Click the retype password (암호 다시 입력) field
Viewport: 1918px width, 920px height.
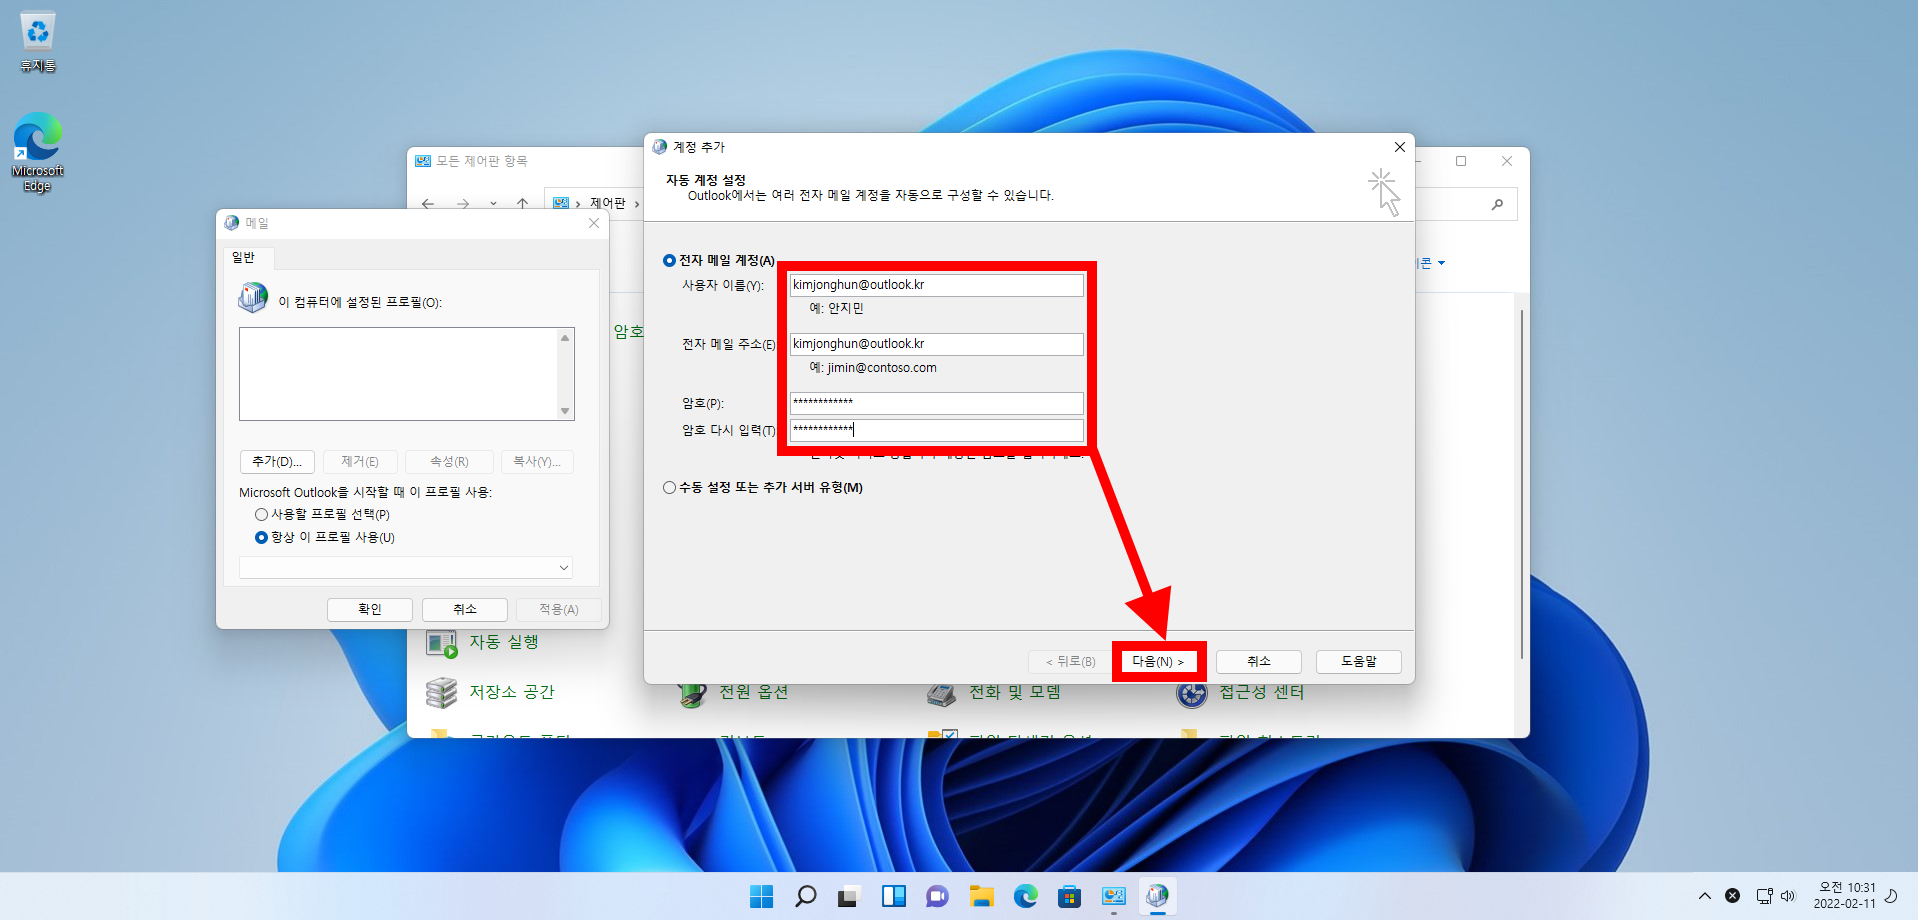coord(936,430)
